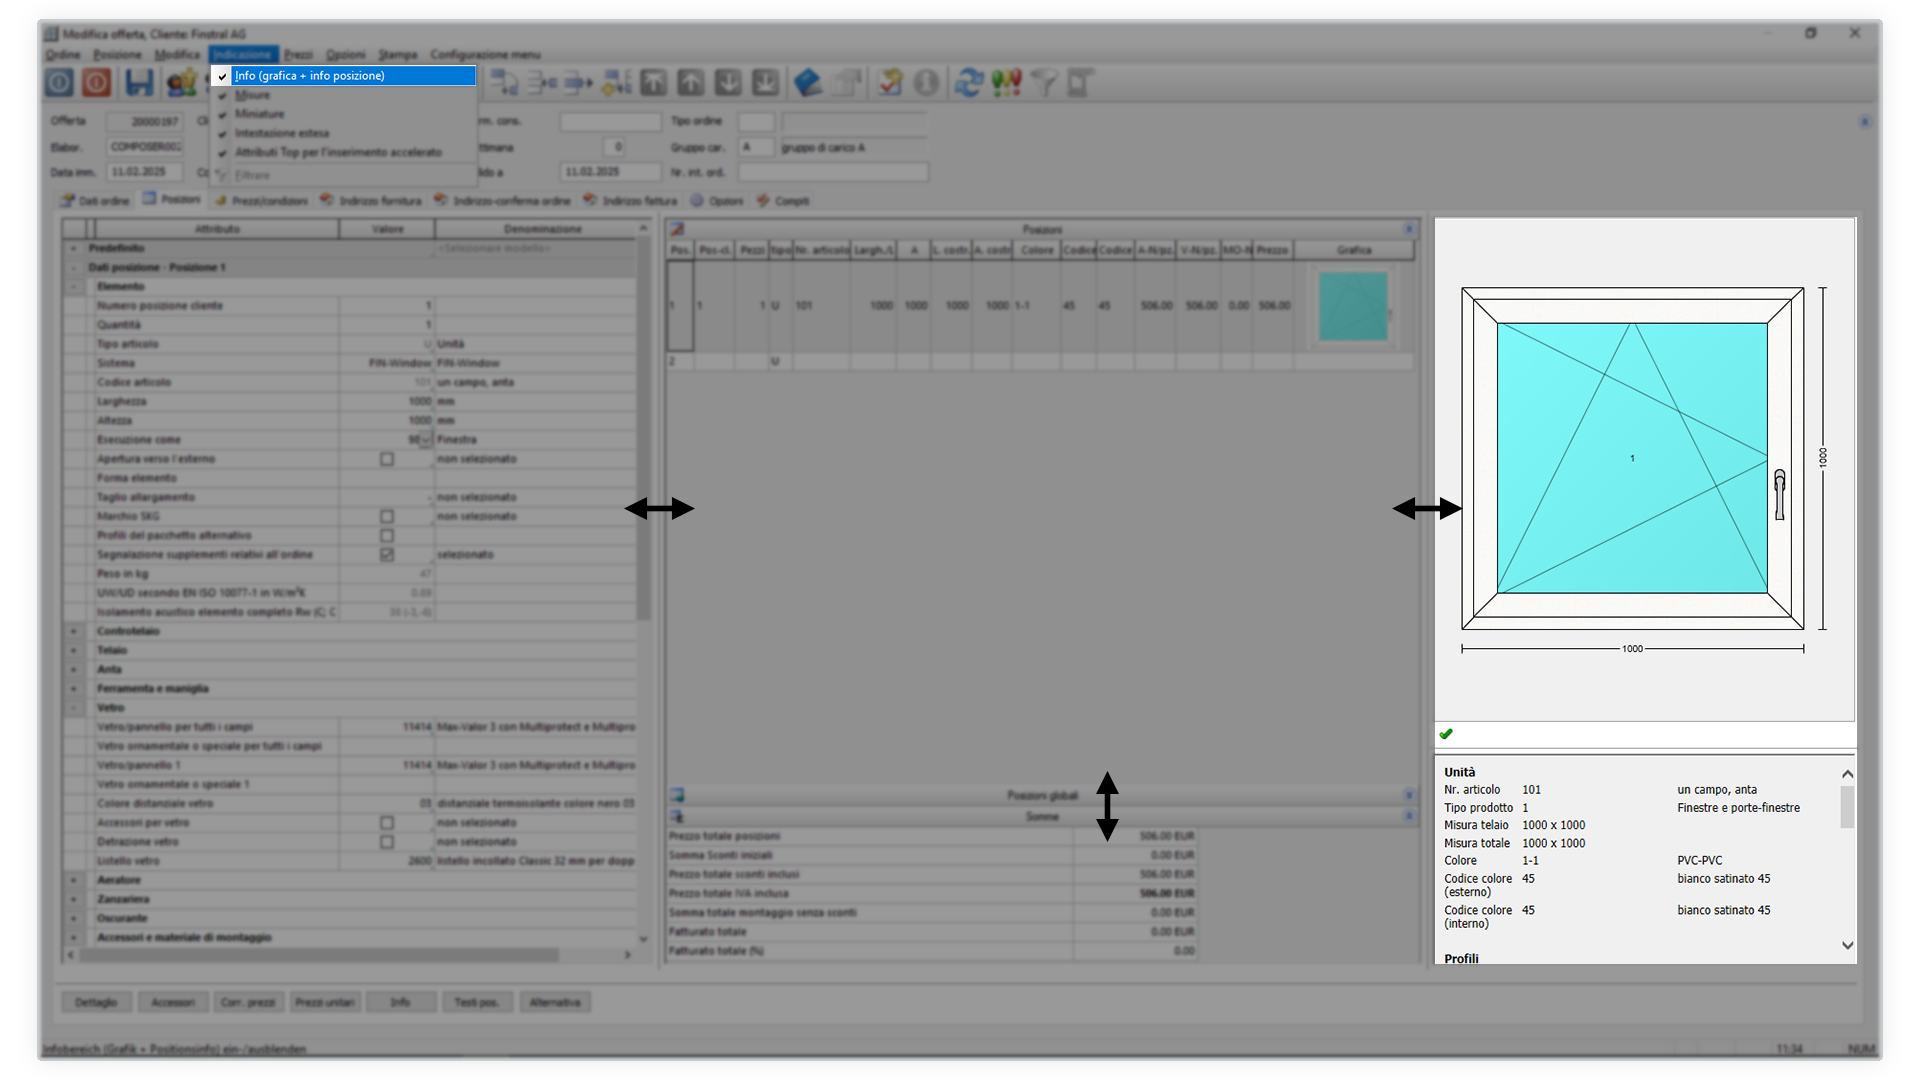Click the move-up arrow toolbar icon

(691, 83)
